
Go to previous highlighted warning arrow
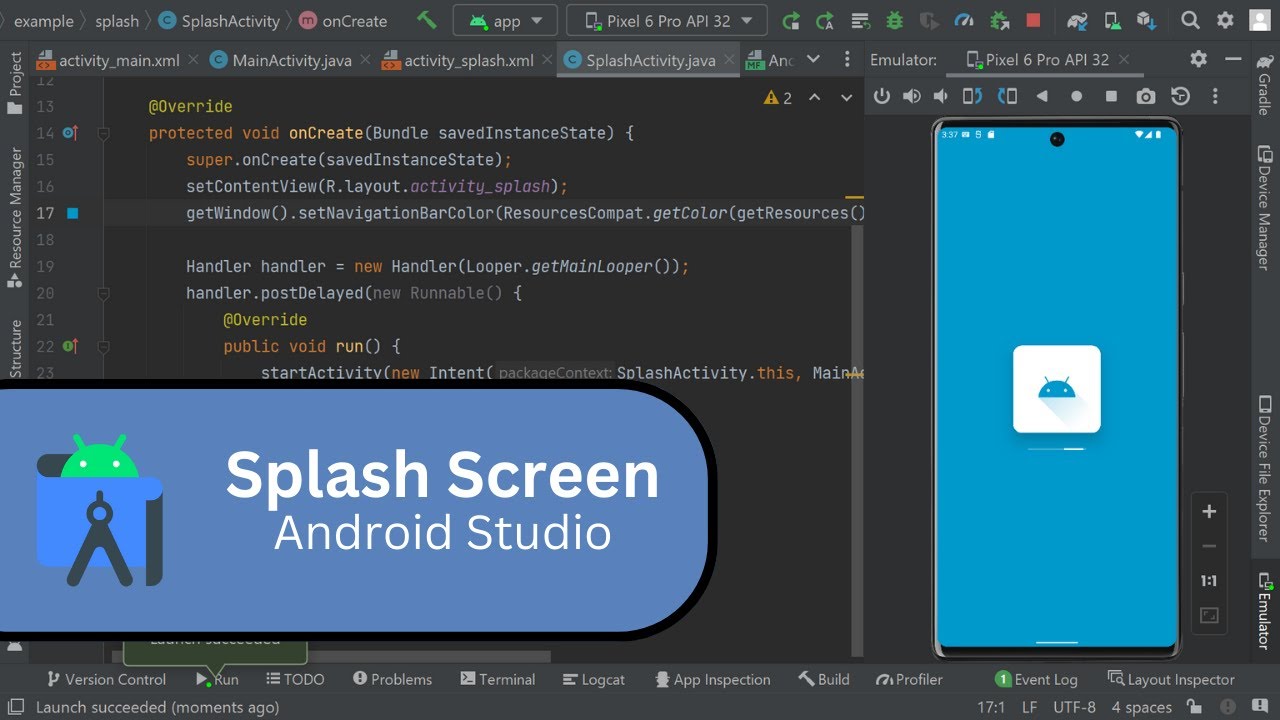(x=814, y=97)
